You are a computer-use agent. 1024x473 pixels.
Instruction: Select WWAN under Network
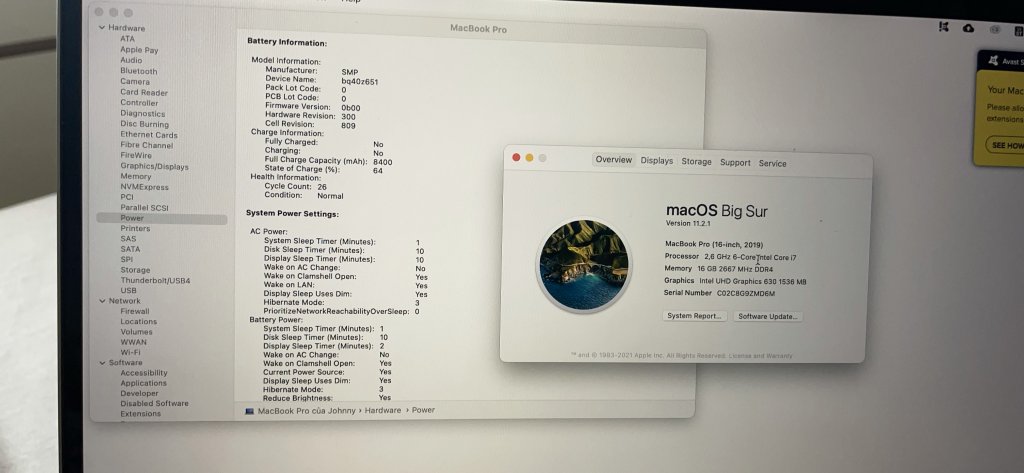pyautogui.click(x=133, y=342)
